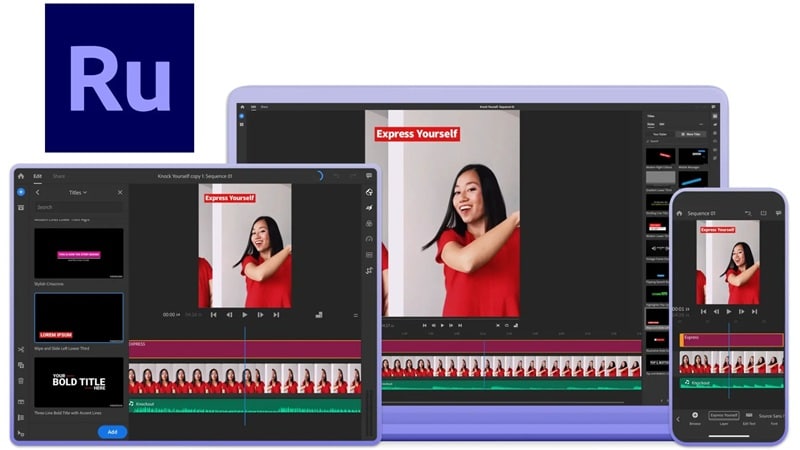Step forward one frame on phone
This screenshot has width=800, height=450.
[741, 311]
